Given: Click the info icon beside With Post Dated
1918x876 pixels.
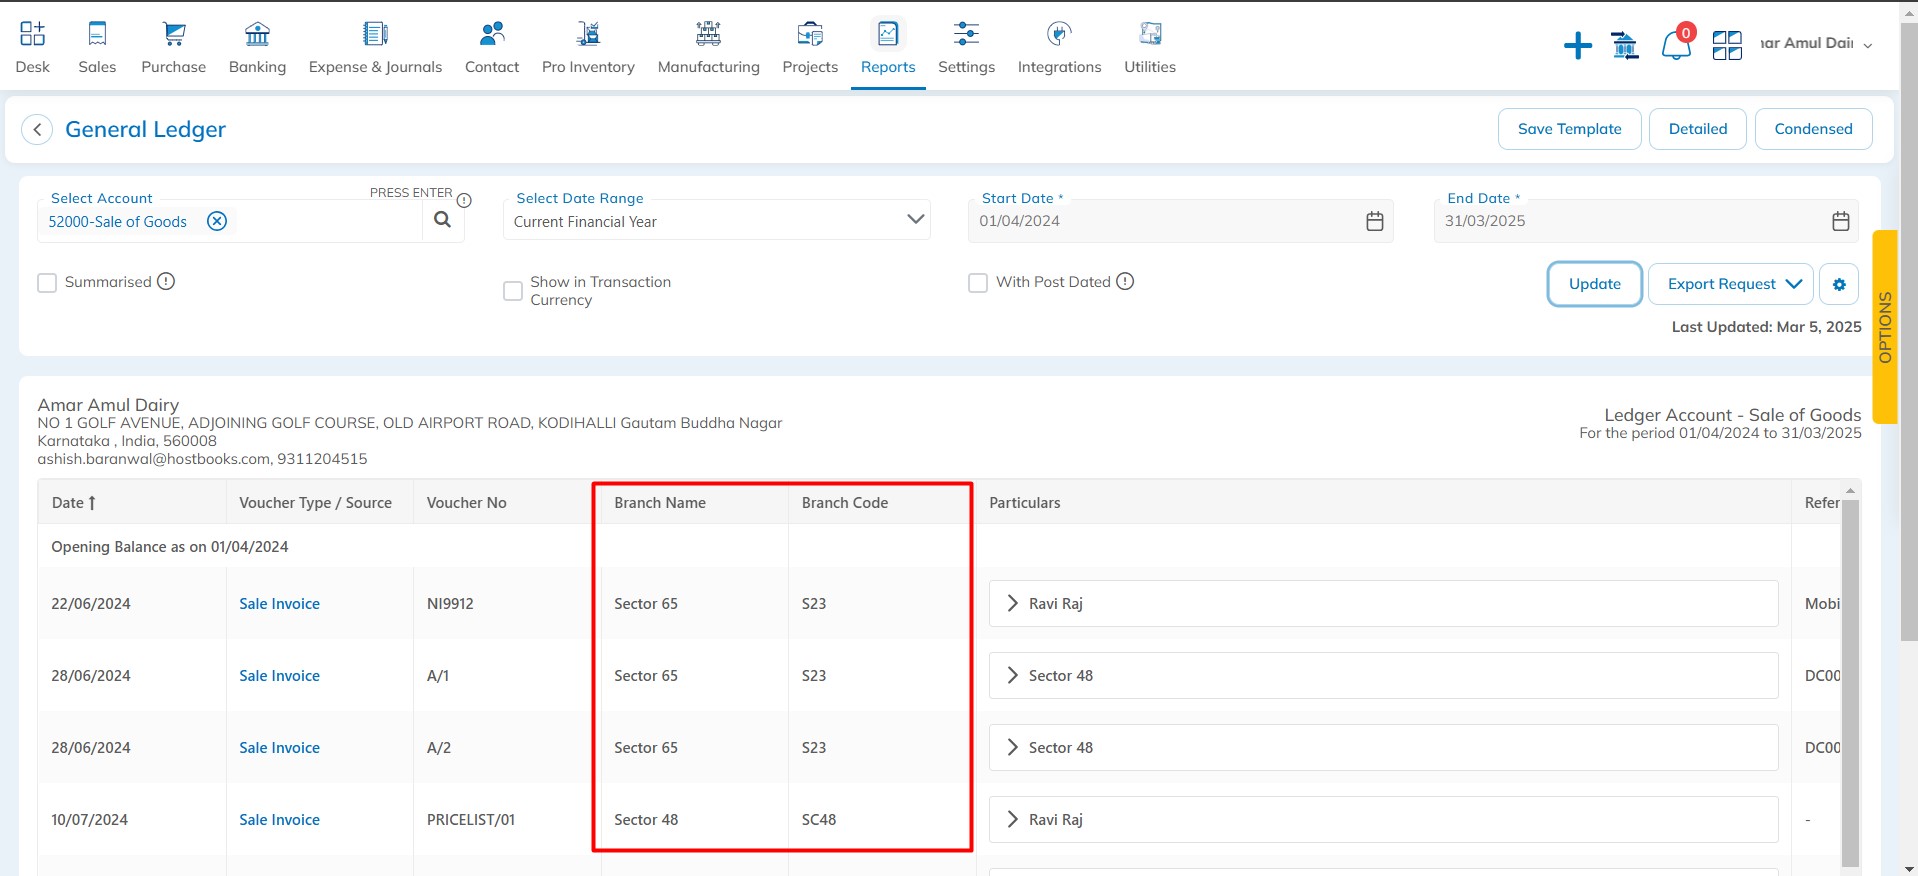Looking at the screenshot, I should coord(1125,281).
